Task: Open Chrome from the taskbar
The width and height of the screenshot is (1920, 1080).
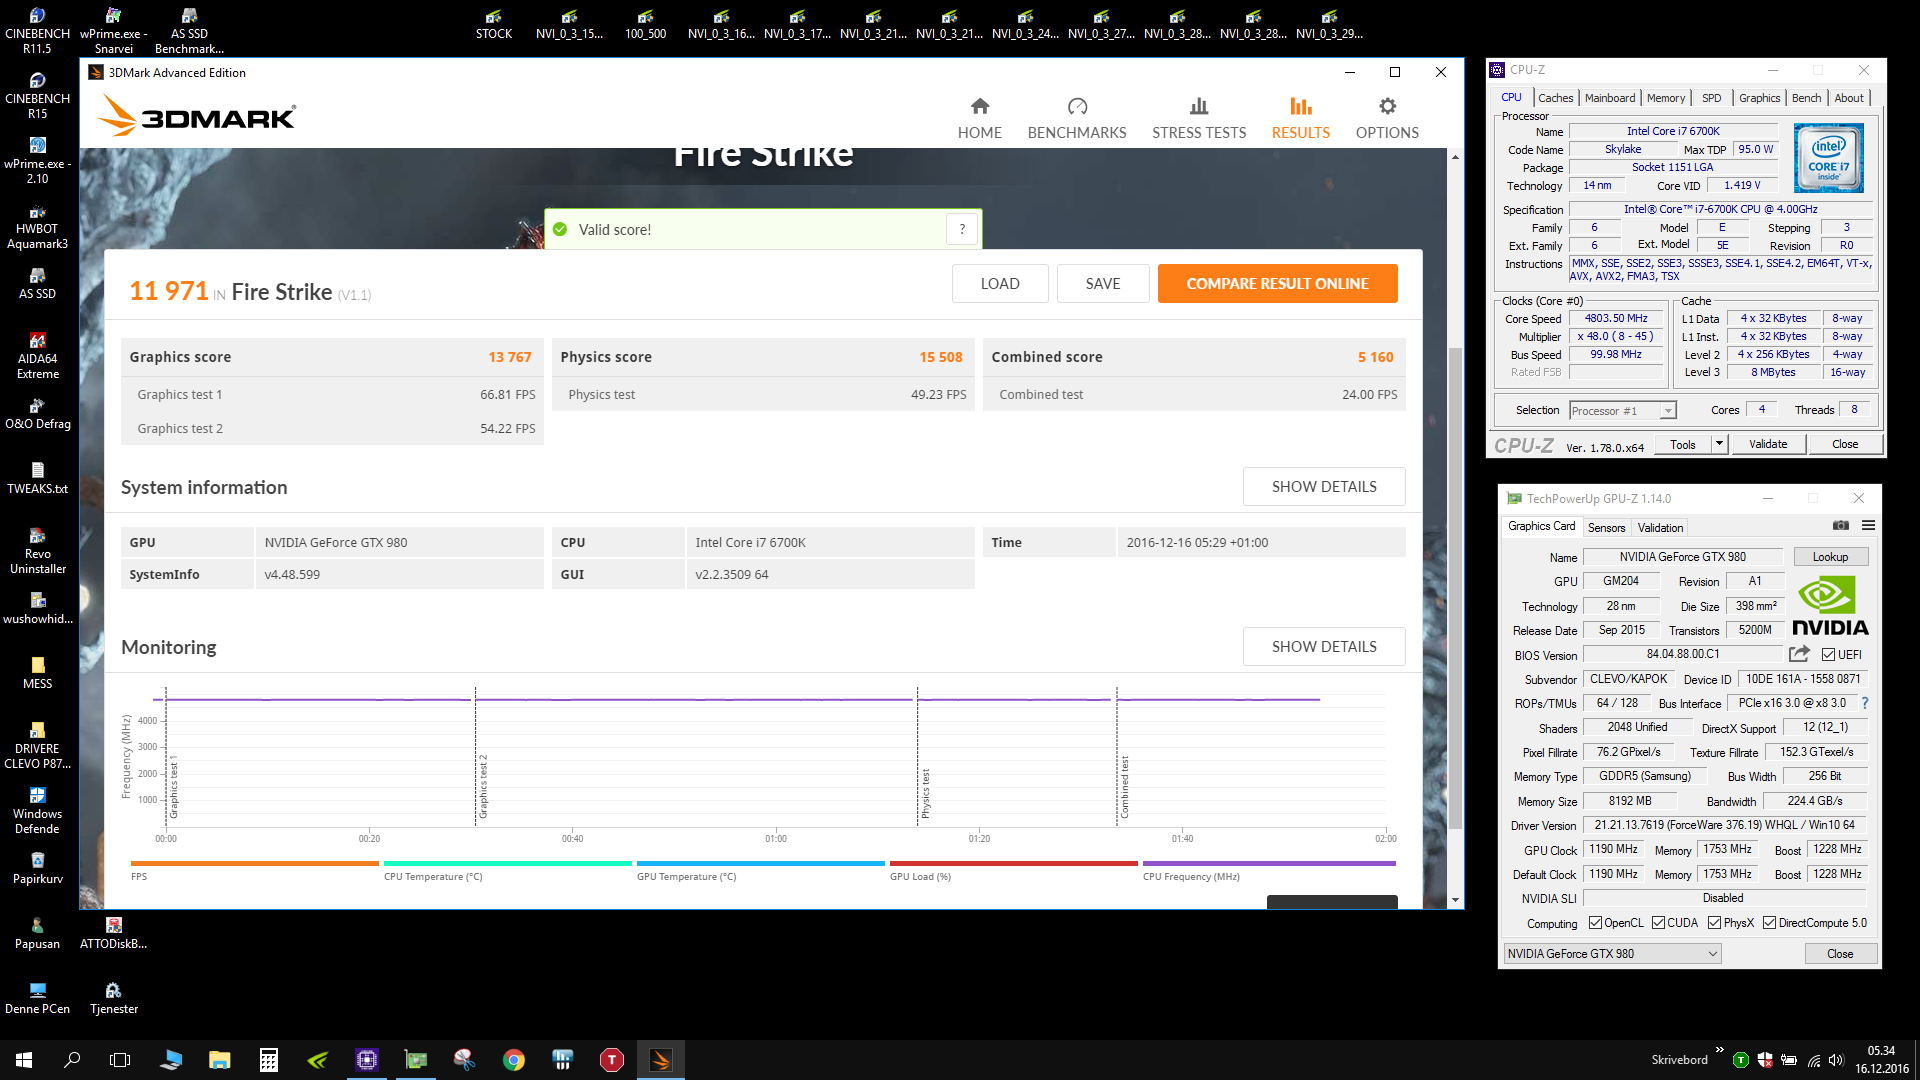Action: (514, 1060)
